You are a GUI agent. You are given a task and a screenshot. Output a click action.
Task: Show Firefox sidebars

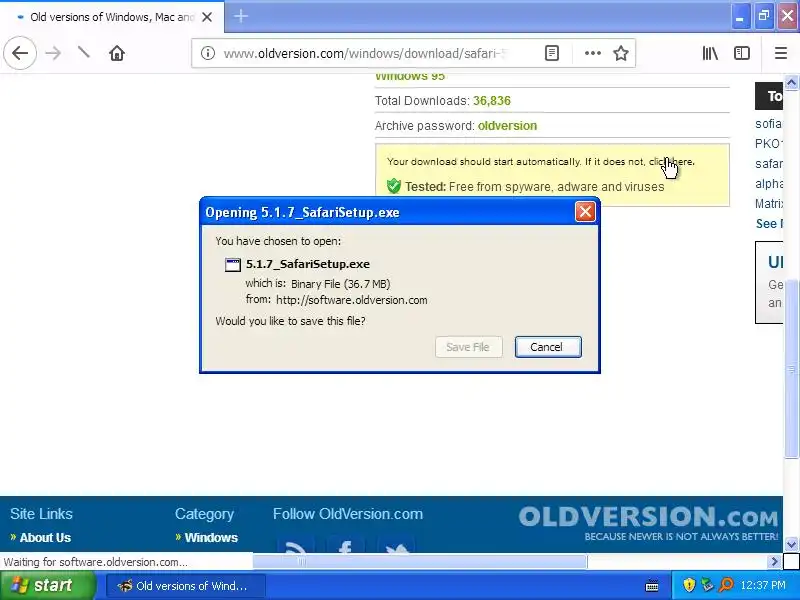[x=742, y=53]
